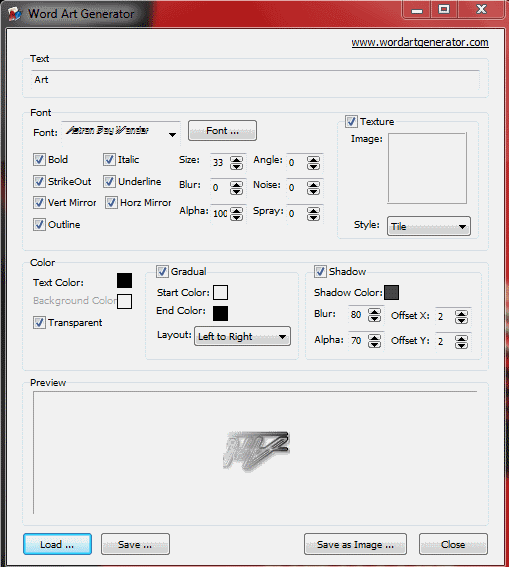
Task: Decrease the shadow Offset Y value
Action: tap(461, 345)
